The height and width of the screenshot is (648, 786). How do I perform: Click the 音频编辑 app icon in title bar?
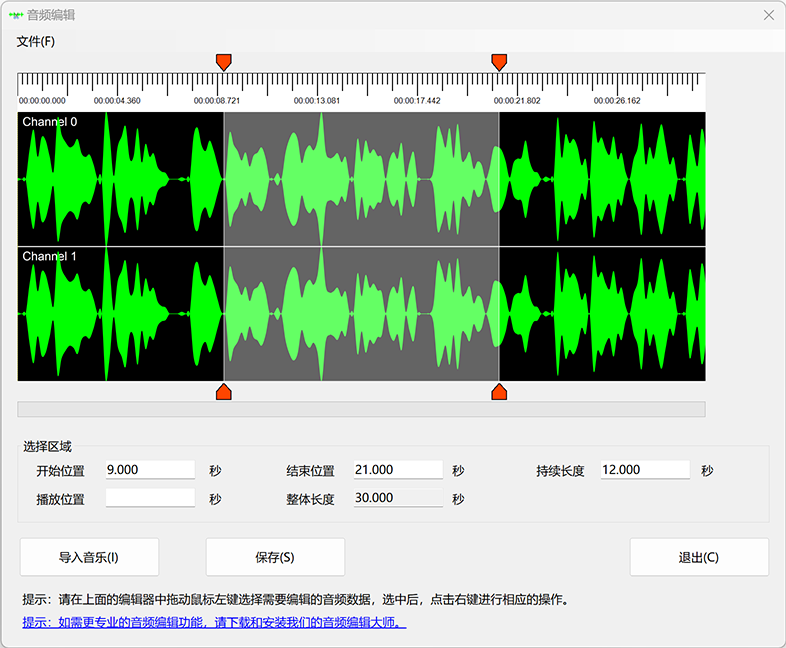16,15
